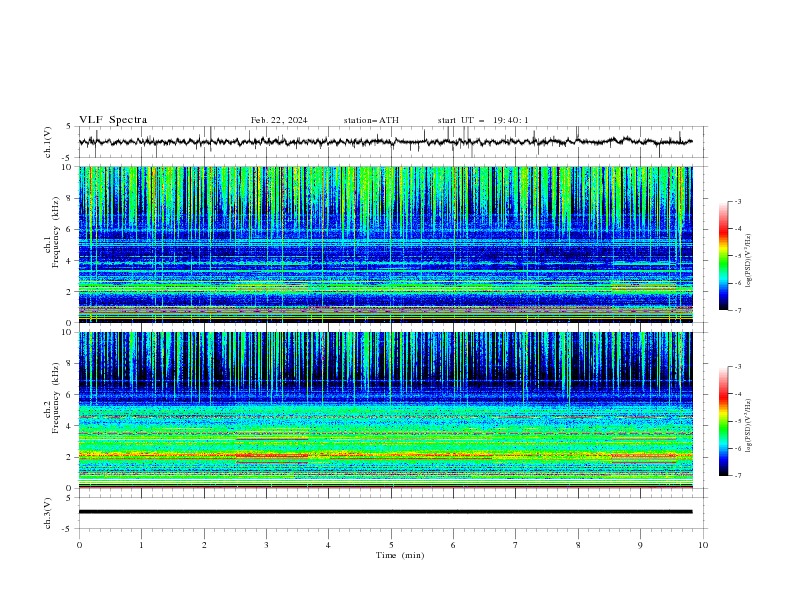The height and width of the screenshot is (612, 792).
Task: Click the time-axis tick label "6"
Action: (453, 545)
